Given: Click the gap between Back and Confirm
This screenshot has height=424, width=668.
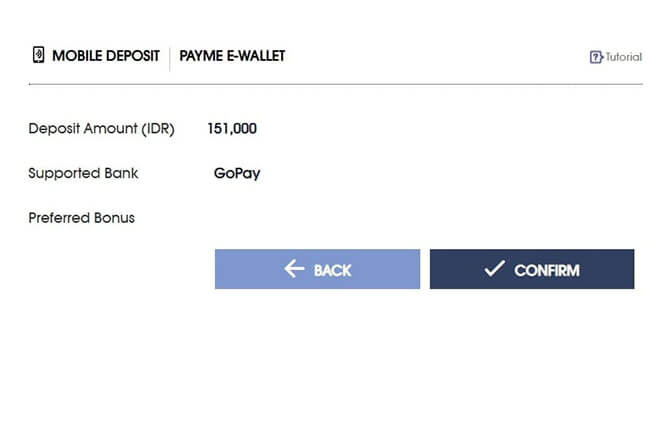Looking at the screenshot, I should point(425,269).
